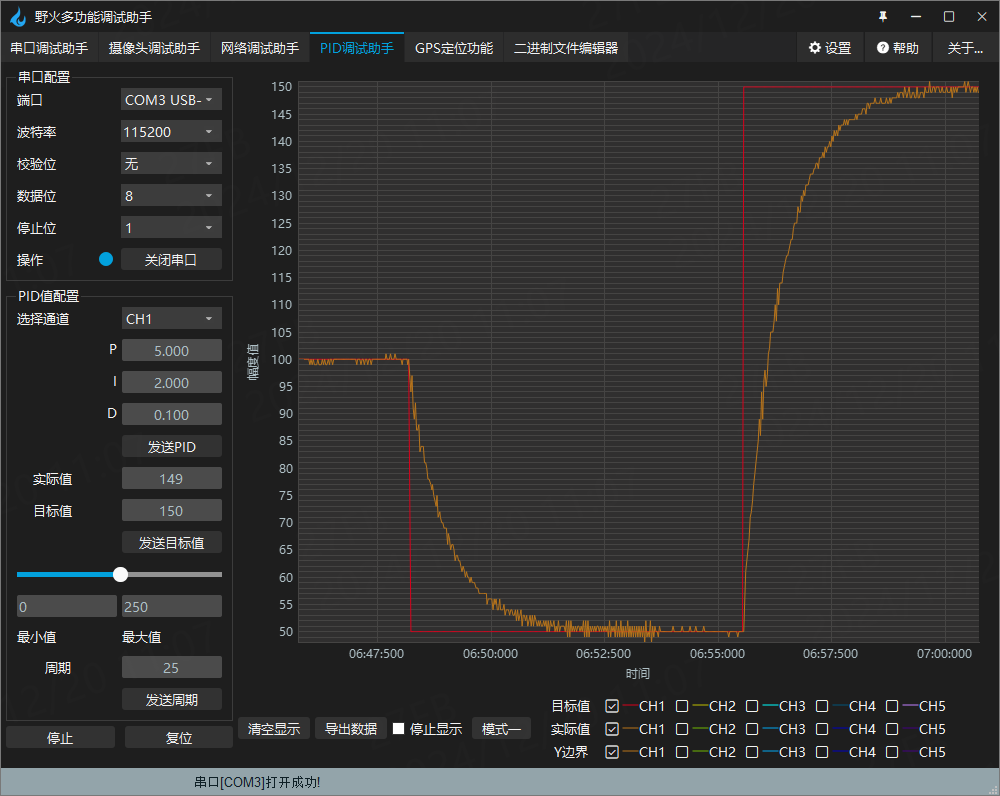Enable actual value CH5 checkbox
Screen dimensions: 1000x796
[x=892, y=729]
